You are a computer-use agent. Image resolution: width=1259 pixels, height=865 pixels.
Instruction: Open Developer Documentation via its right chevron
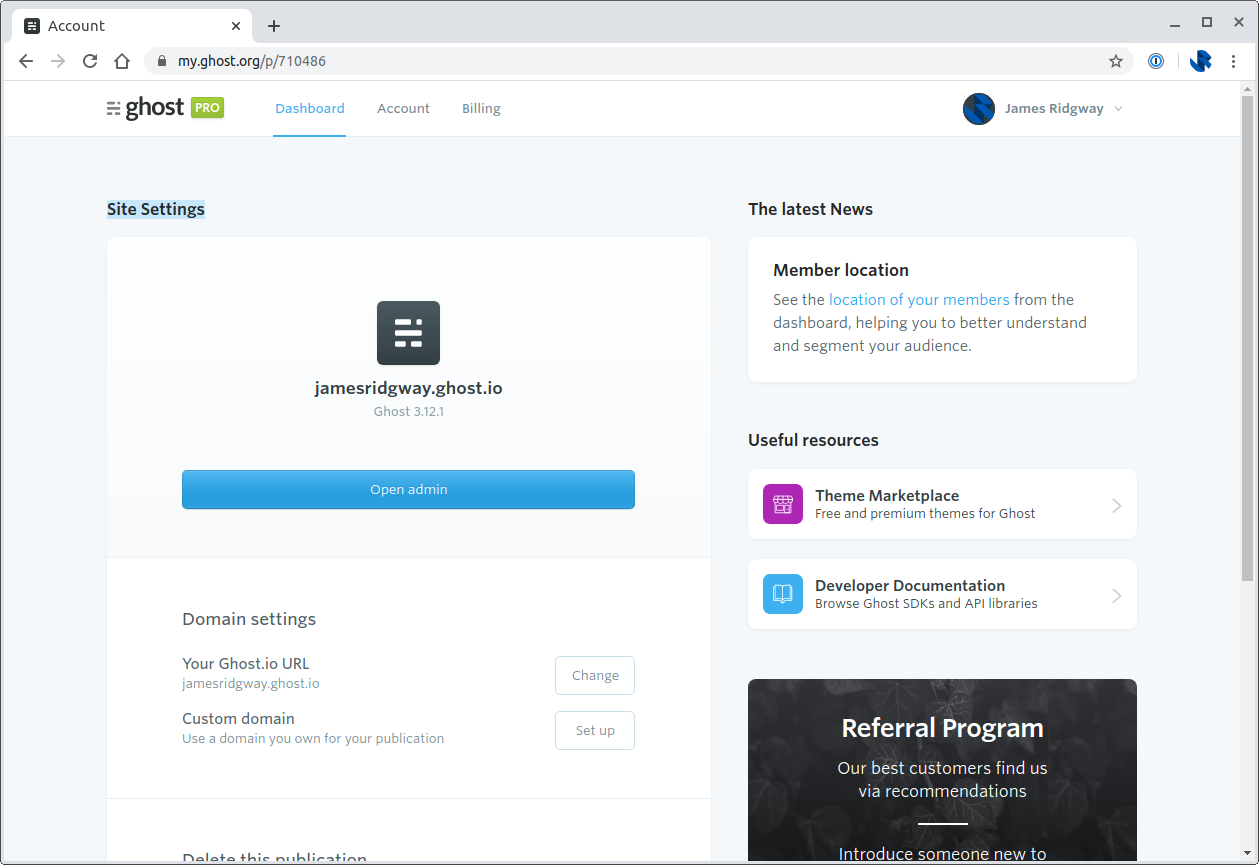click(x=1116, y=596)
